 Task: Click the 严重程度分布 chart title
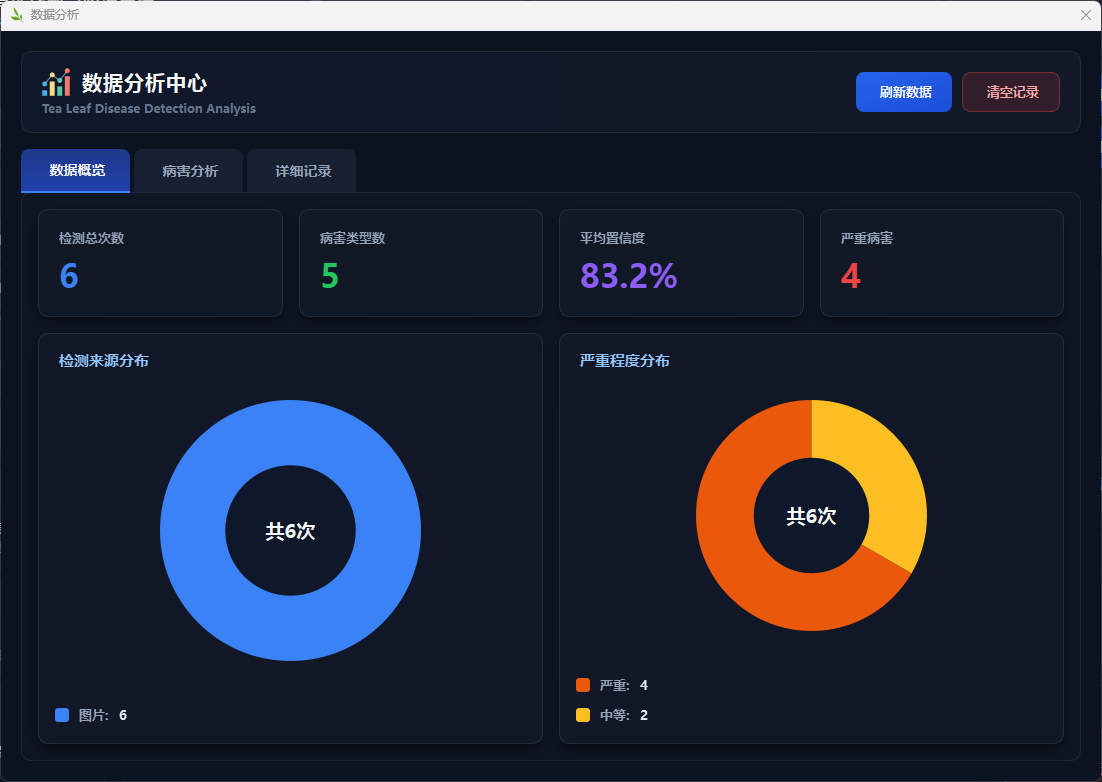(625, 360)
